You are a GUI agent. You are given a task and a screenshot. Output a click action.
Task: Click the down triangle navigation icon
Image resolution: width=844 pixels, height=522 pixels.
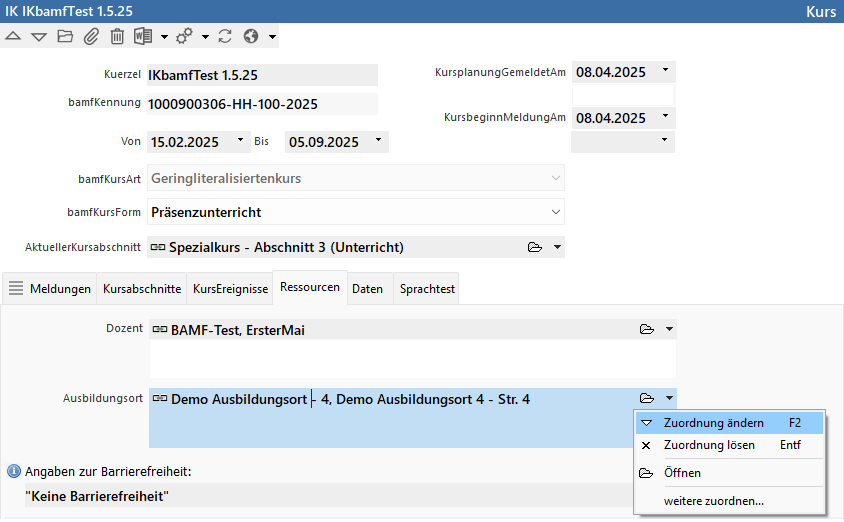click(x=39, y=37)
